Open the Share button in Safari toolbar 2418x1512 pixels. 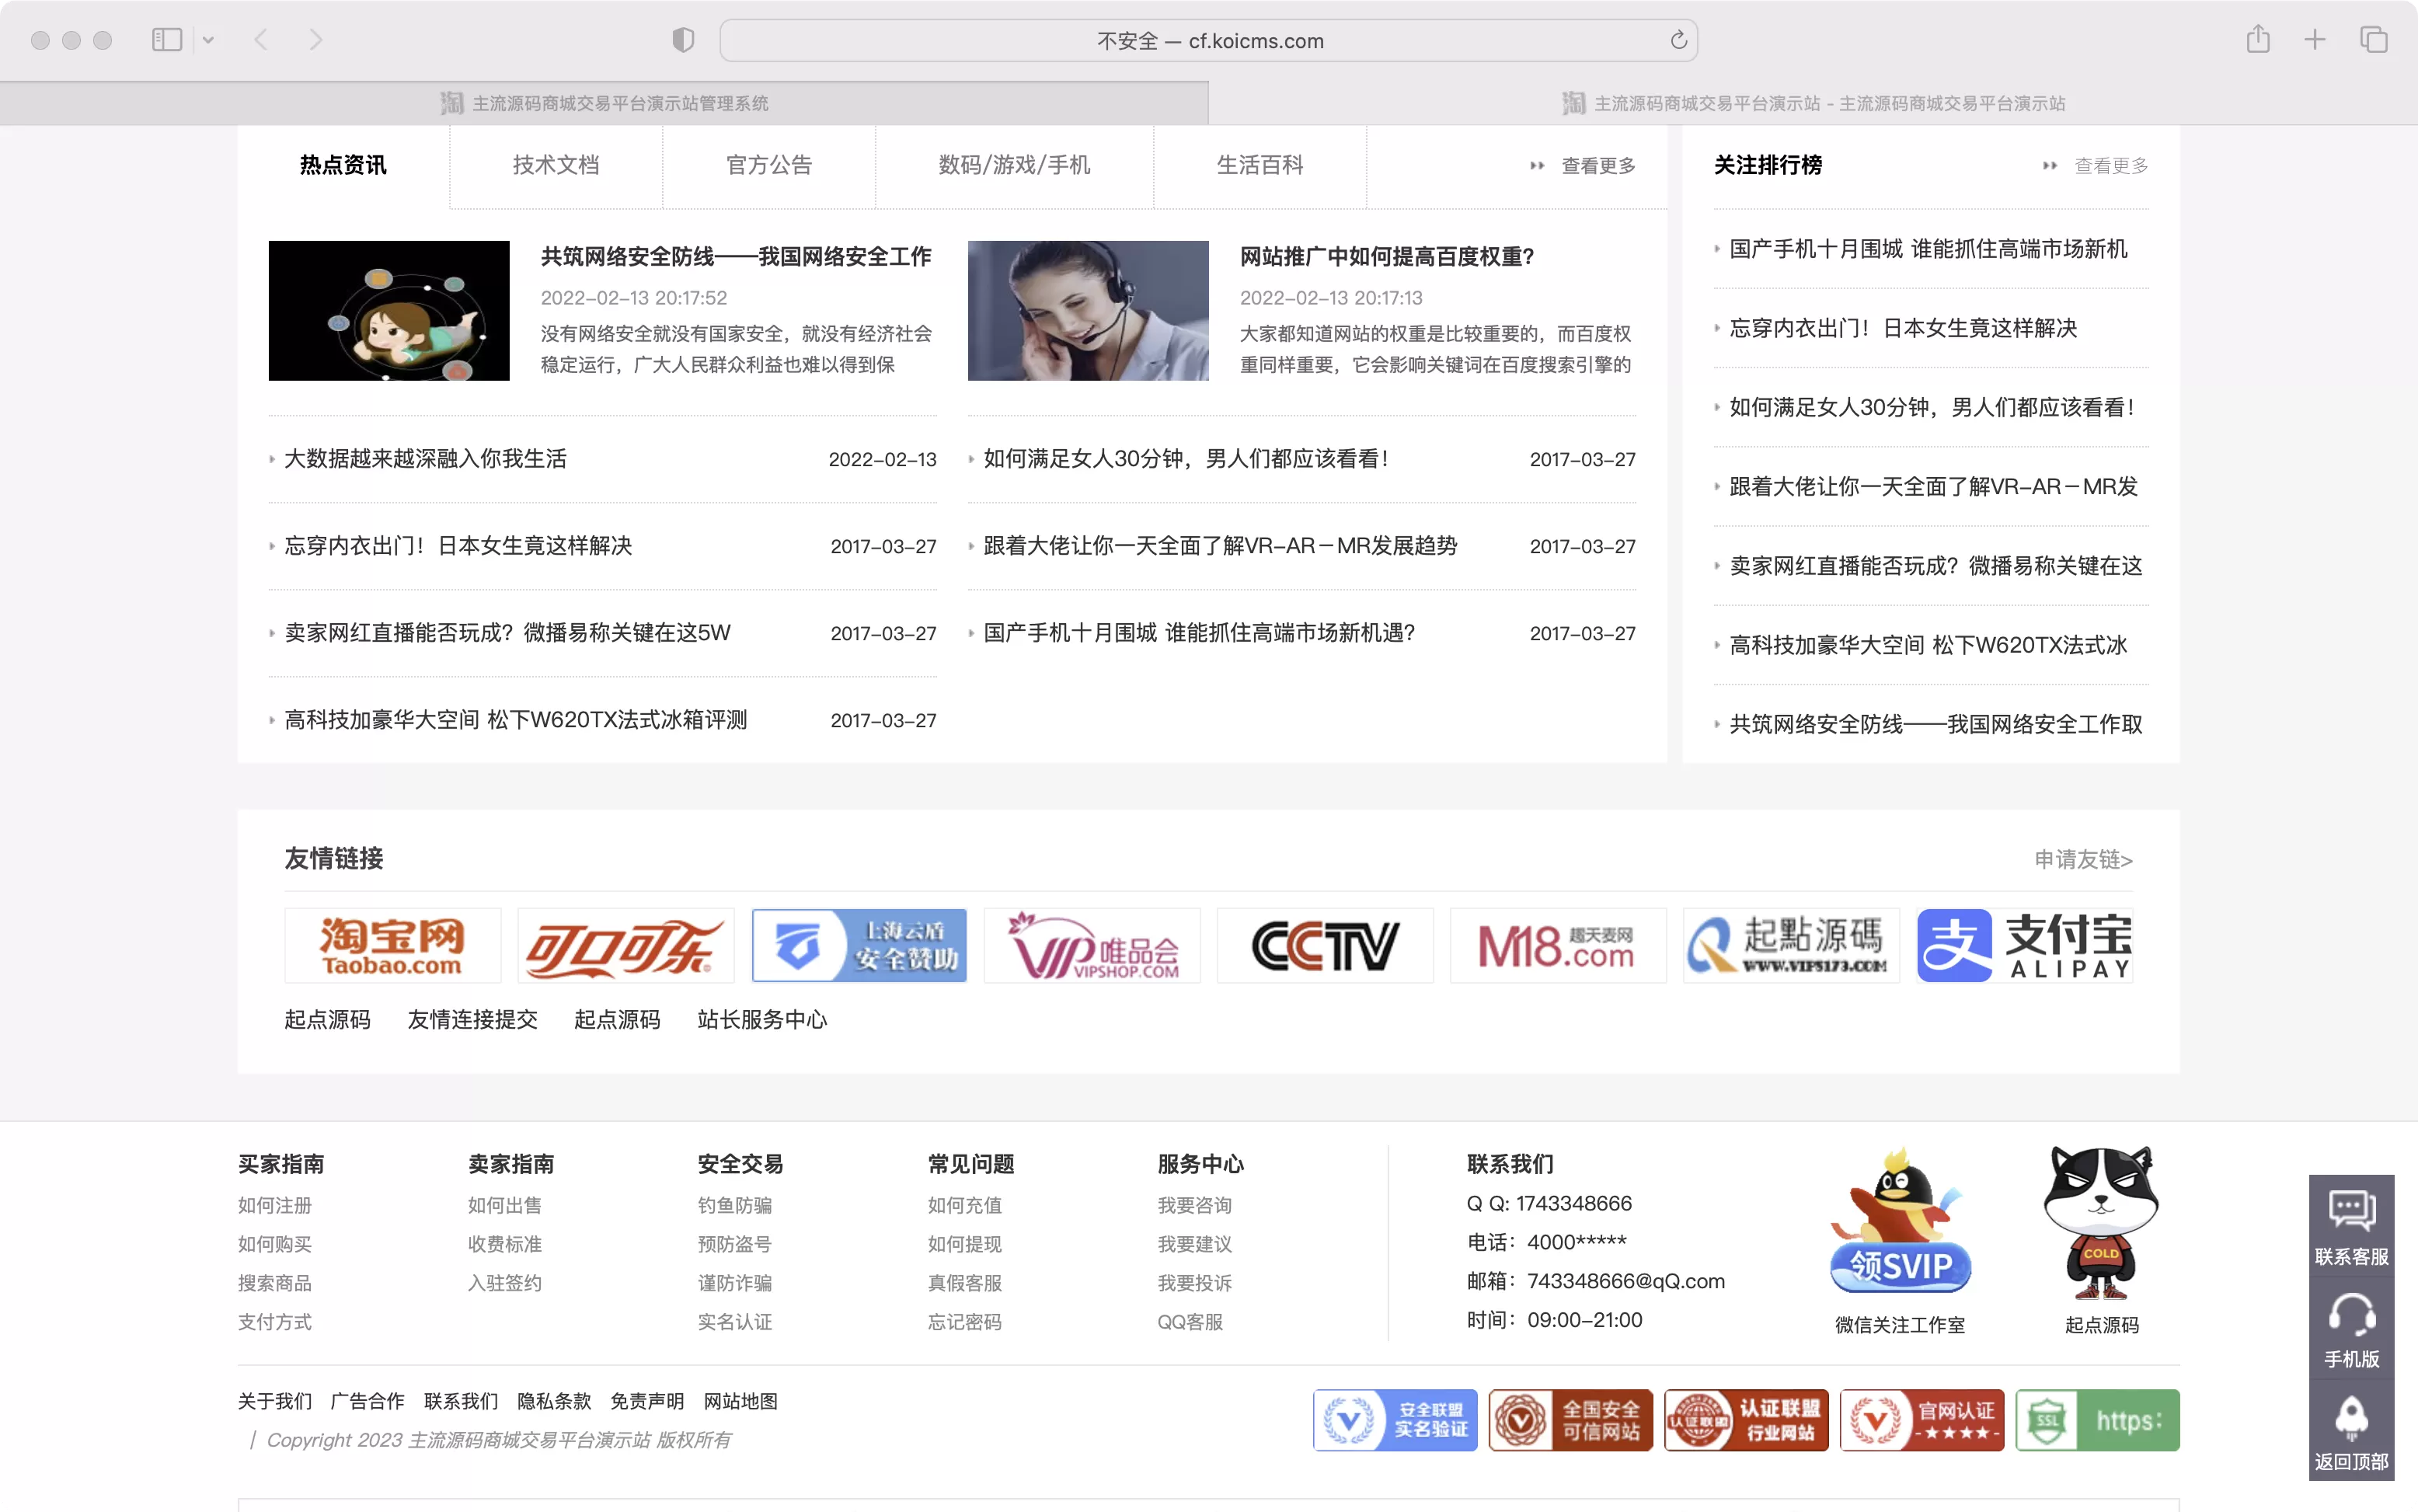point(2257,40)
